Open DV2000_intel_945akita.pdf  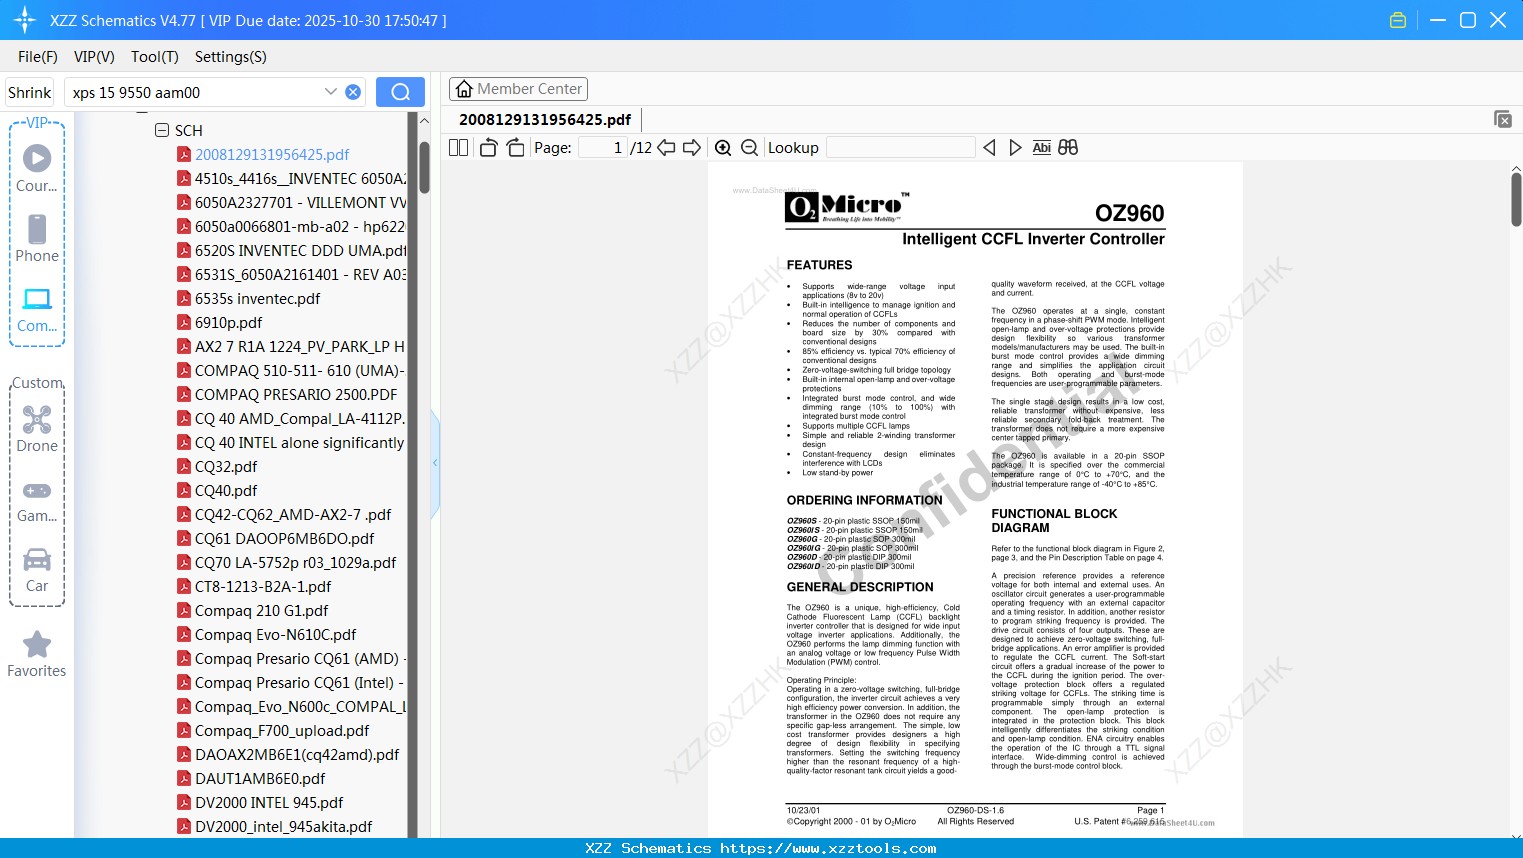click(x=283, y=826)
